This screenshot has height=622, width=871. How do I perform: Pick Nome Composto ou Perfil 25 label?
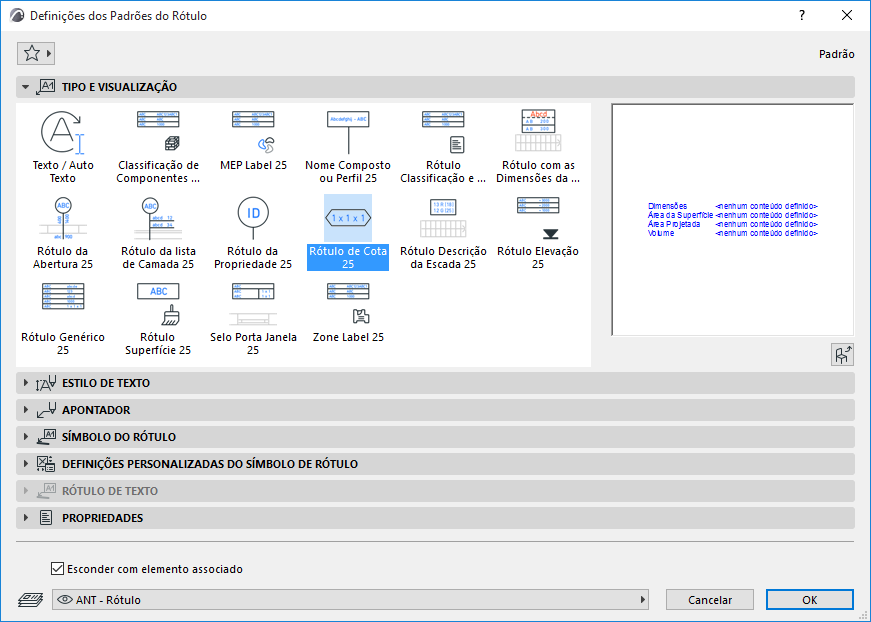348,147
